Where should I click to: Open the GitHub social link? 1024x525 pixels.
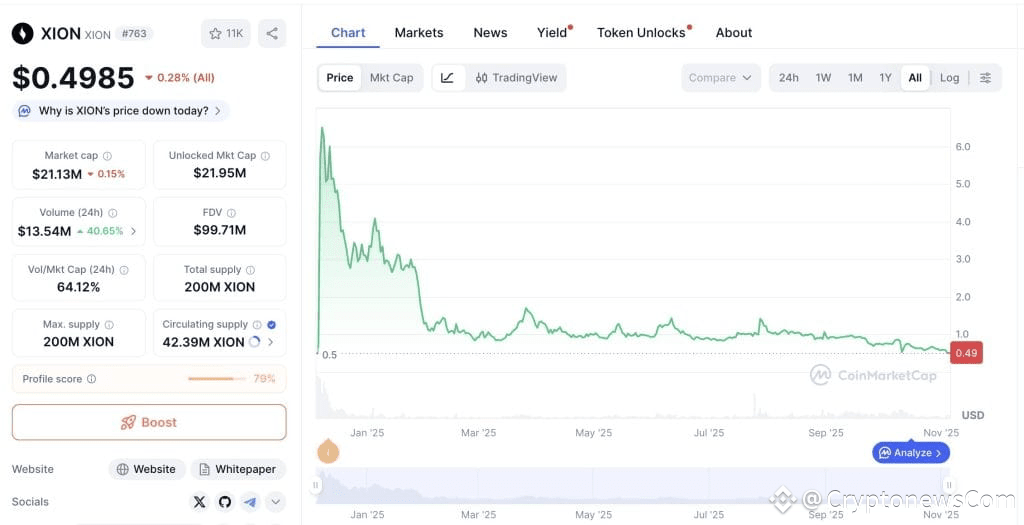[x=225, y=502]
